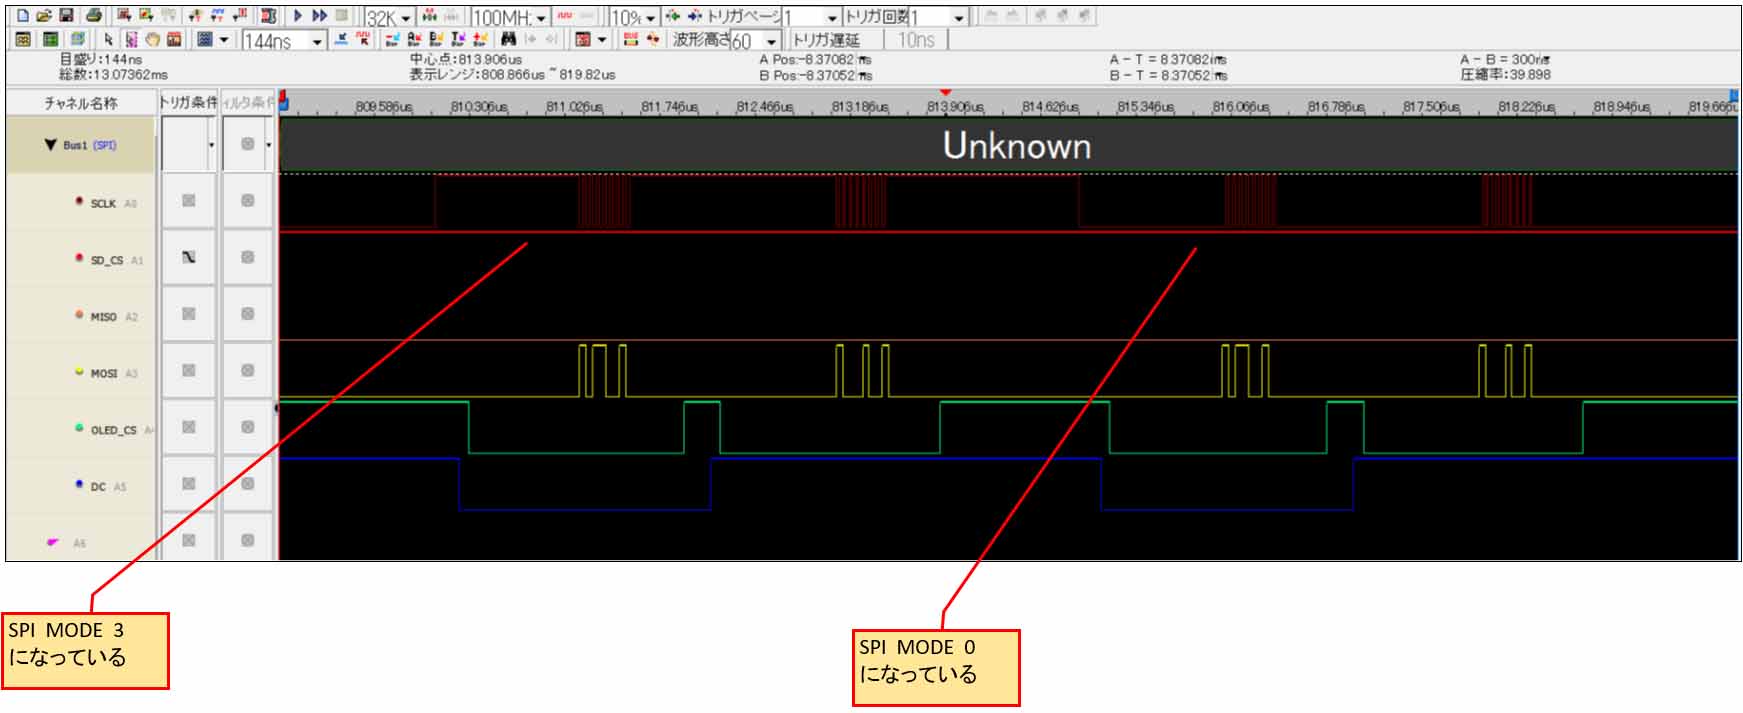Open a file with the folder icon
This screenshot has height=713, width=1743.
44,16
